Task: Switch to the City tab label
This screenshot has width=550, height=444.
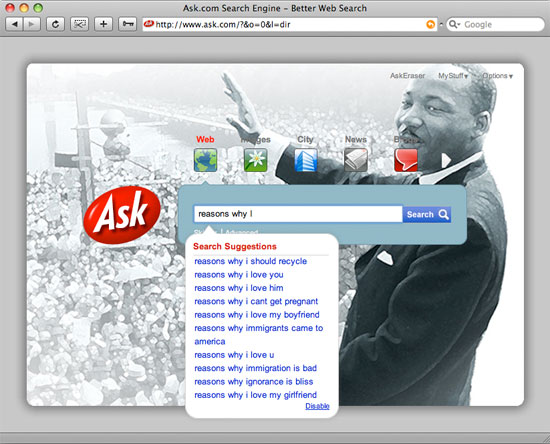Action: point(305,139)
